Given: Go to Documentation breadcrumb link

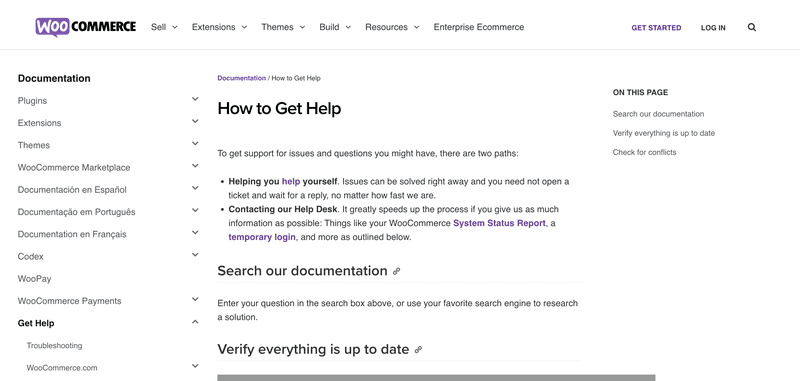Looking at the screenshot, I should point(241,78).
